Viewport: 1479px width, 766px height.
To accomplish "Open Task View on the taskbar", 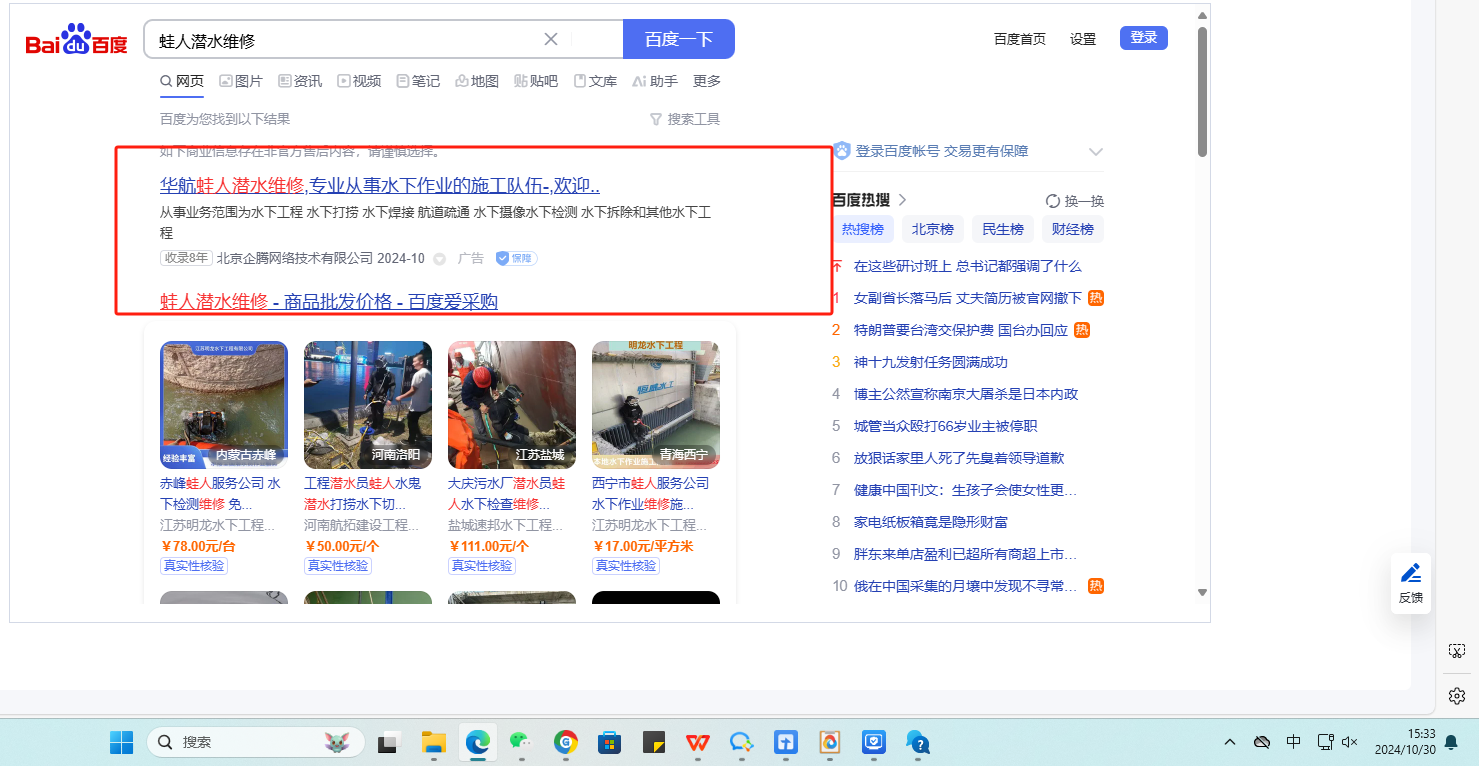I will coord(388,742).
